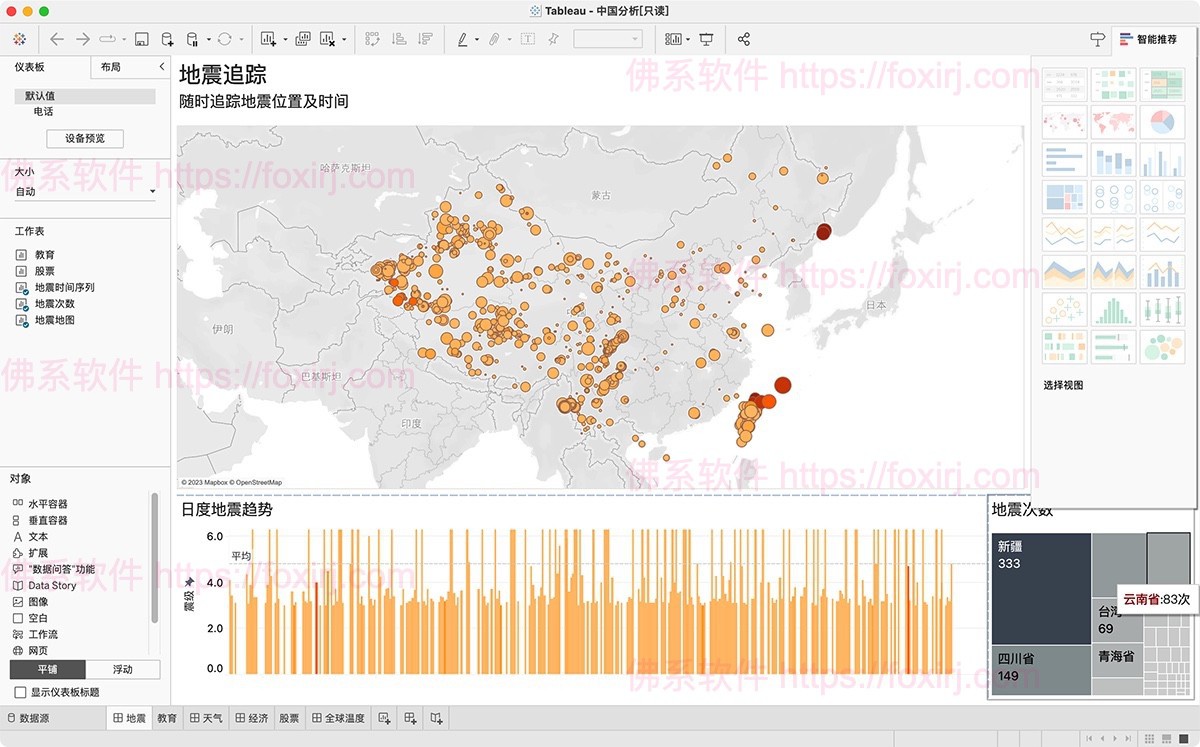Click the 设备预览 button
1200x747 pixels.
[84, 138]
